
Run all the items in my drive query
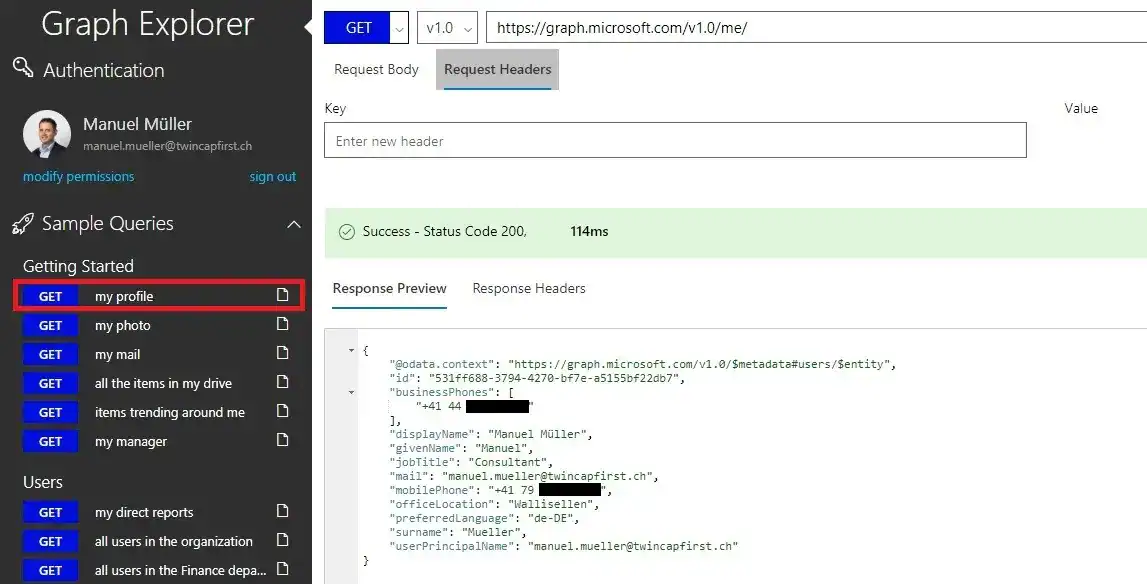159,383
